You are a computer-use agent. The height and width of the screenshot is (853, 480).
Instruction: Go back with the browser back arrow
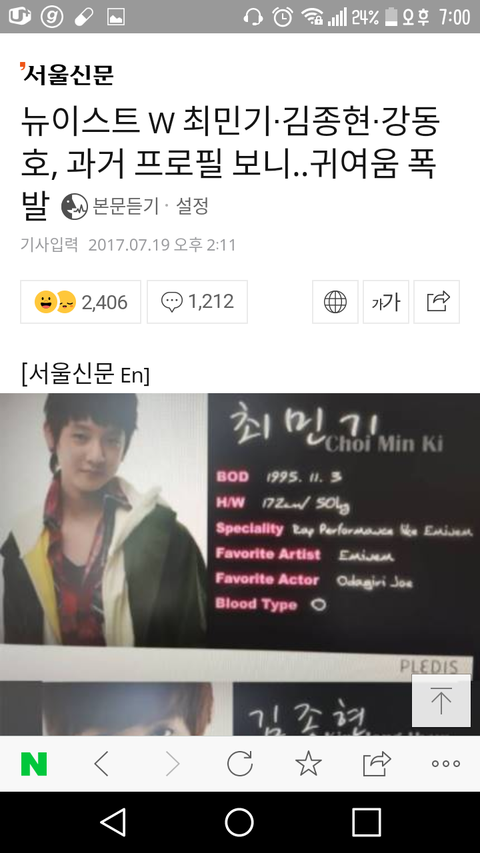tap(102, 764)
